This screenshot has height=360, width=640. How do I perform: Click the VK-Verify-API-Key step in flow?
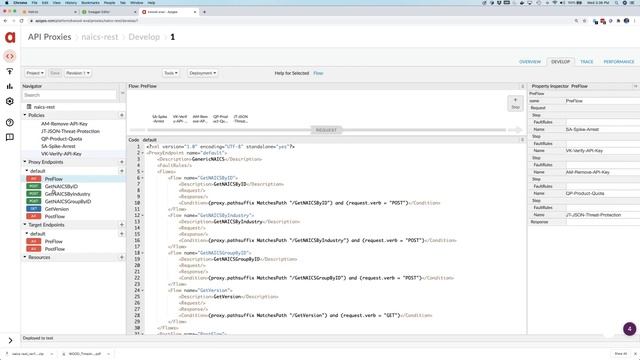point(180,119)
